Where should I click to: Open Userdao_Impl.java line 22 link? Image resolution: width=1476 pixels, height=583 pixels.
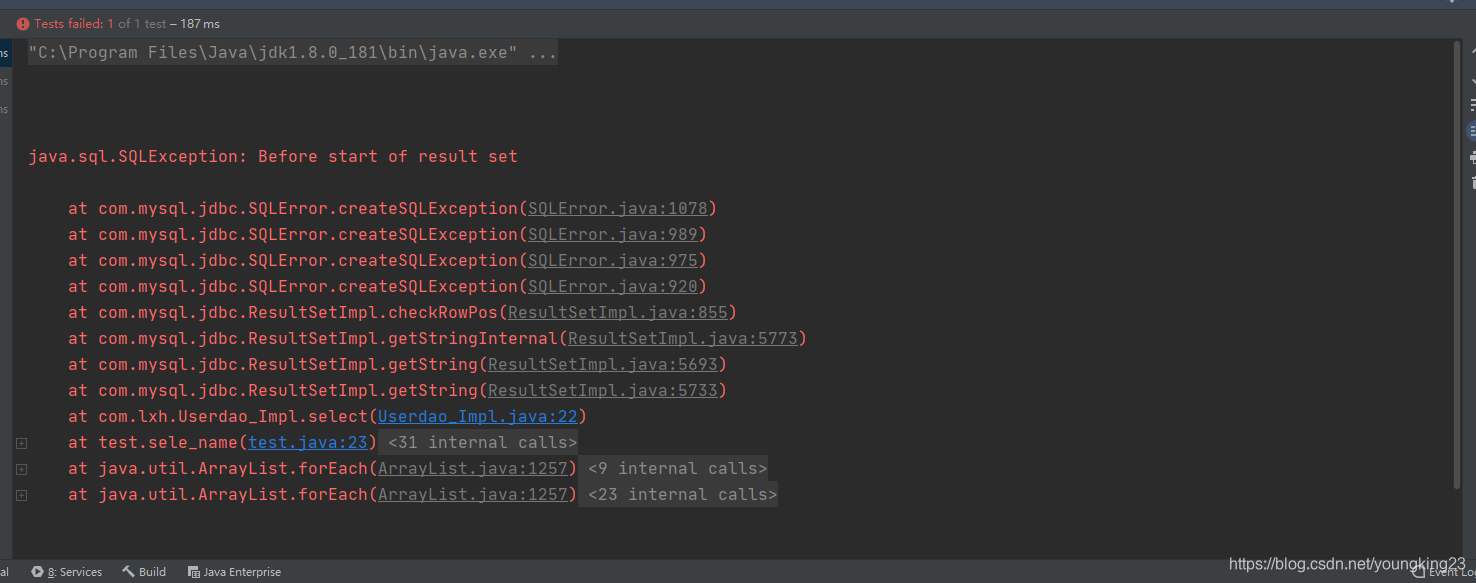[476, 416]
